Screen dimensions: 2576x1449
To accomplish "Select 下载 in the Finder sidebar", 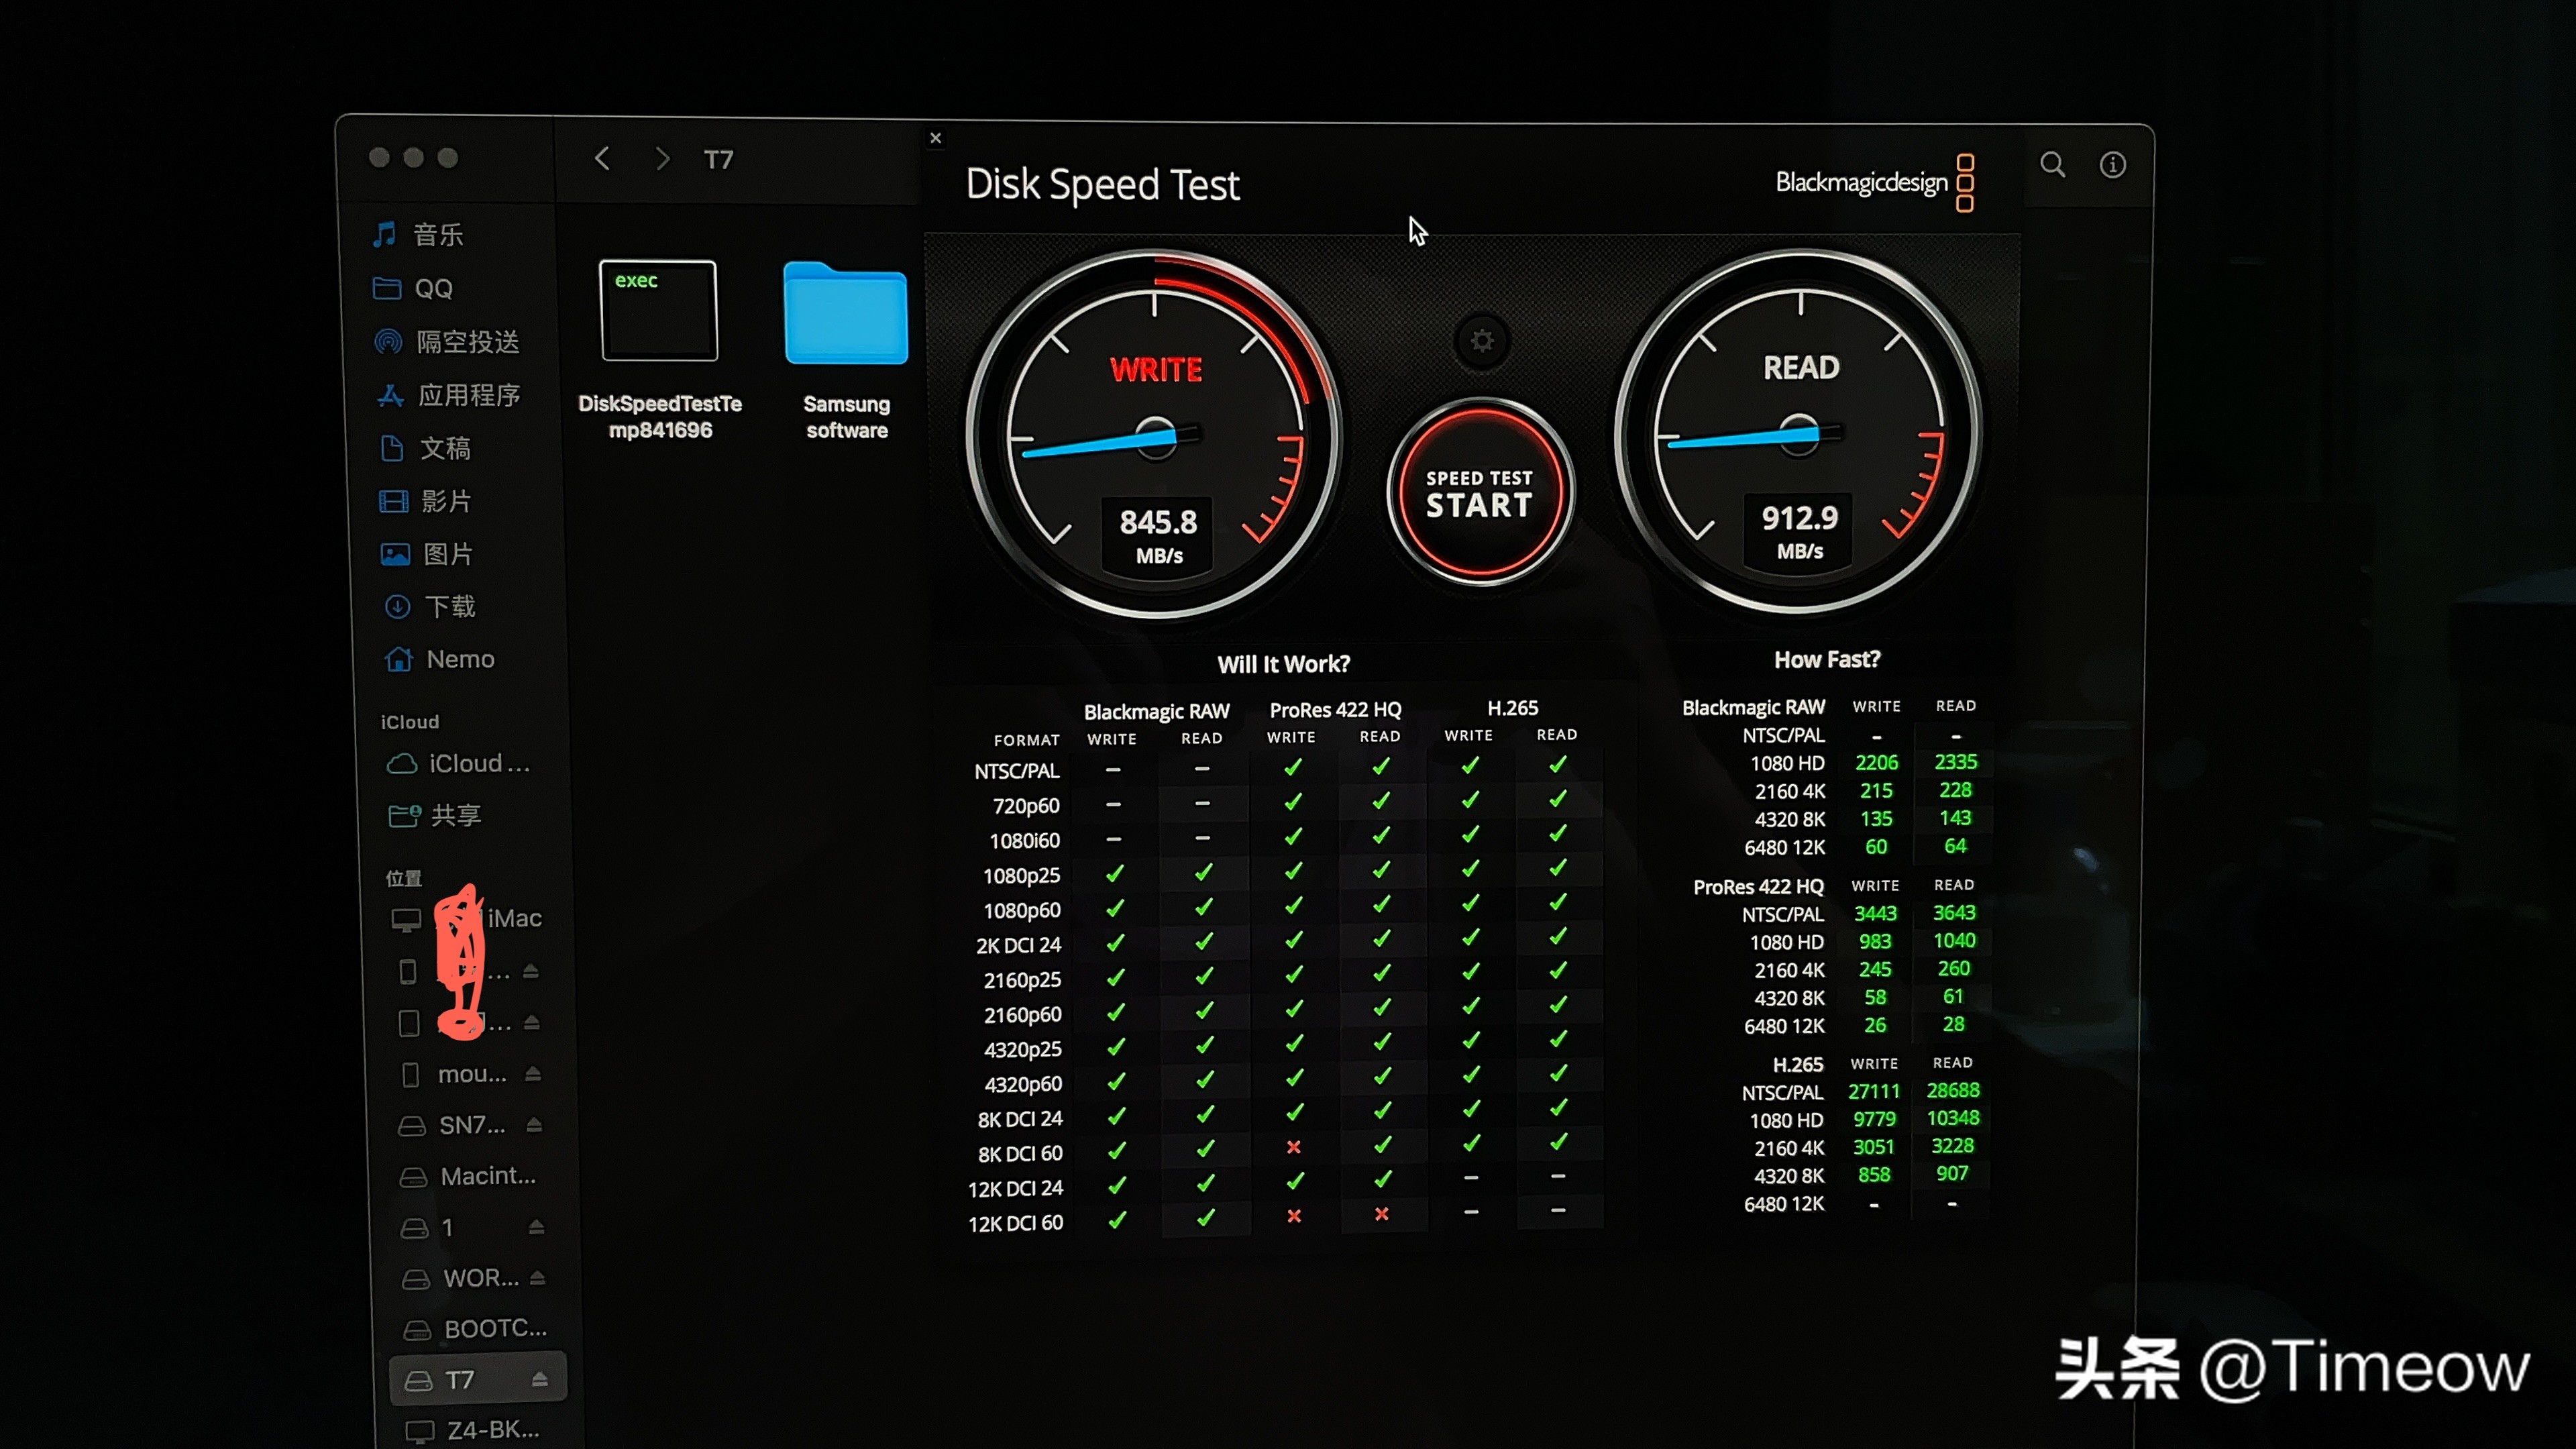I will pos(449,606).
